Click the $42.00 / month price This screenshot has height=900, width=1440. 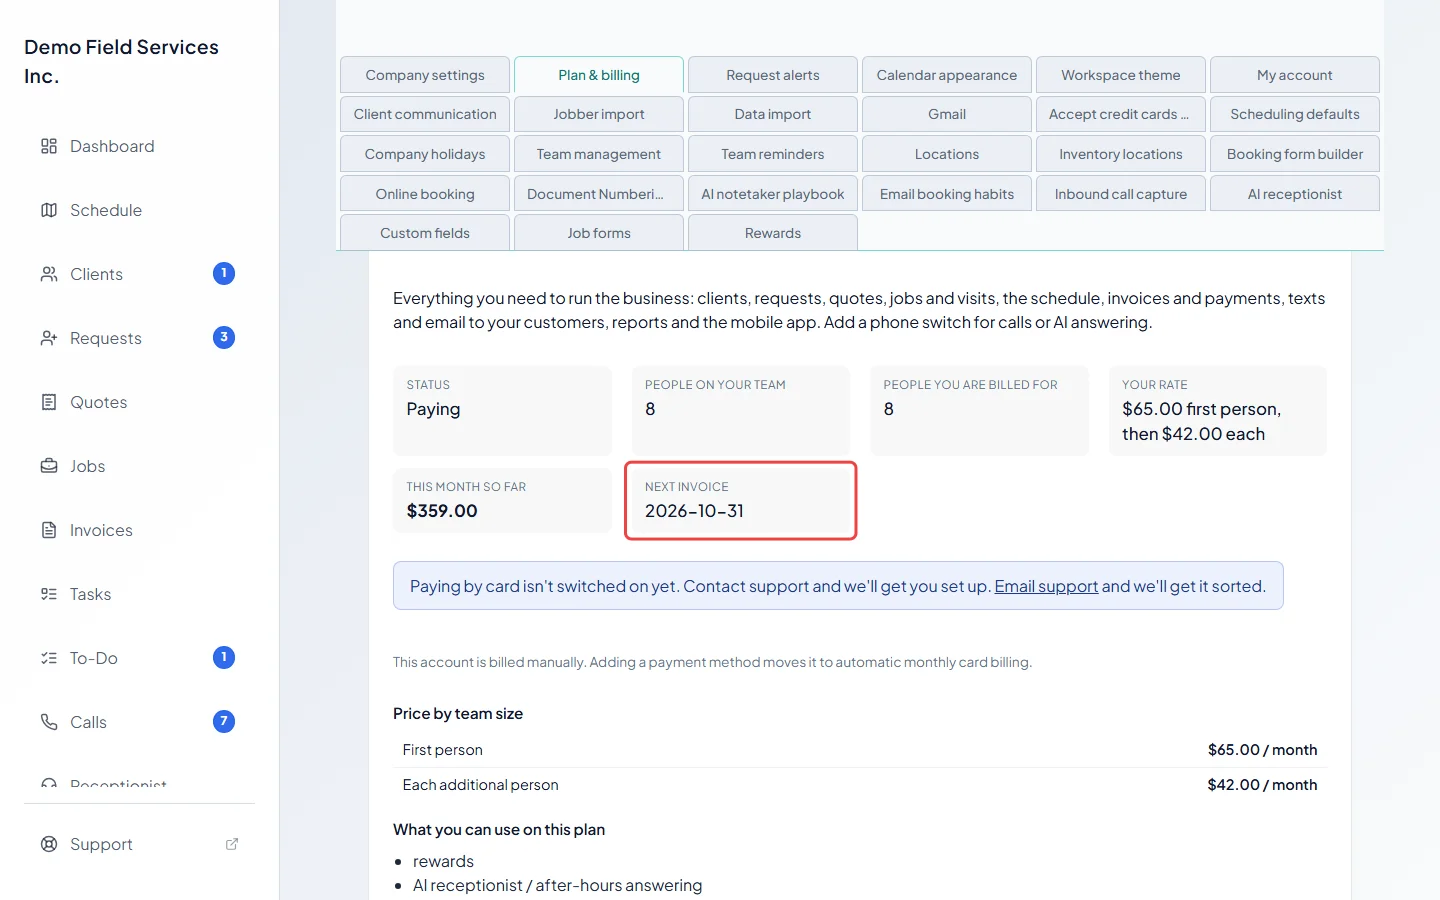click(x=1262, y=785)
